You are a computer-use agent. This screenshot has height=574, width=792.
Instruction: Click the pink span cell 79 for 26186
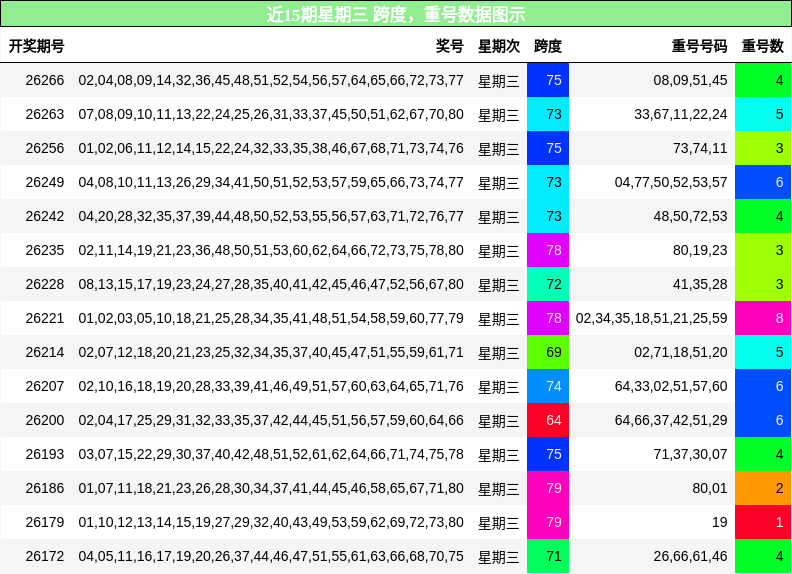548,488
